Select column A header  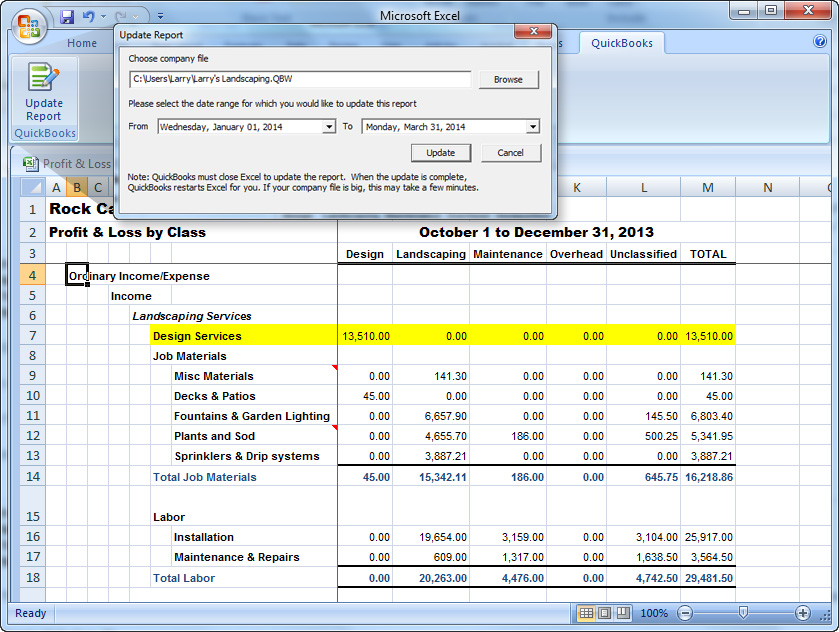(x=56, y=188)
